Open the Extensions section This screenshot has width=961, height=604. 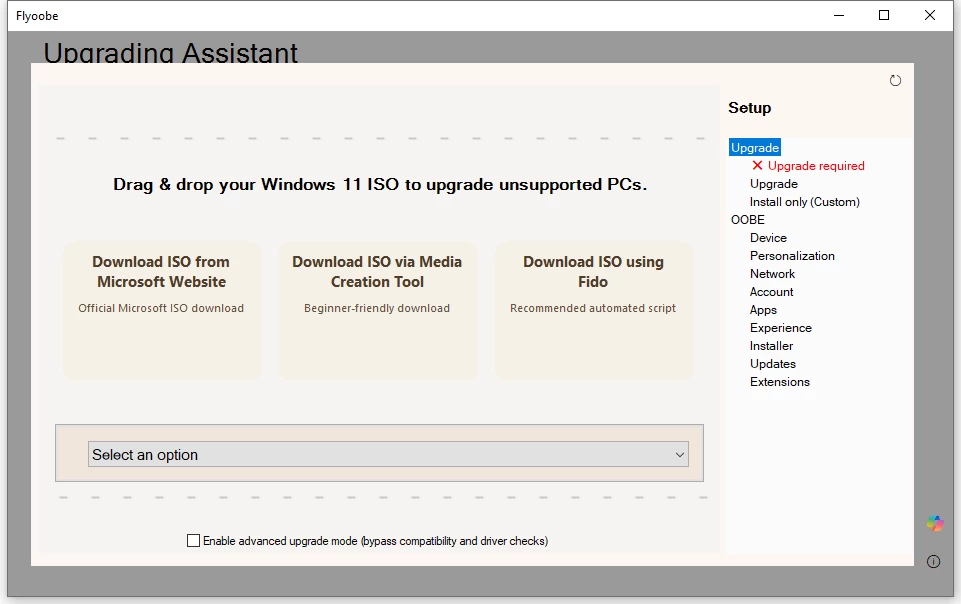[x=779, y=382]
